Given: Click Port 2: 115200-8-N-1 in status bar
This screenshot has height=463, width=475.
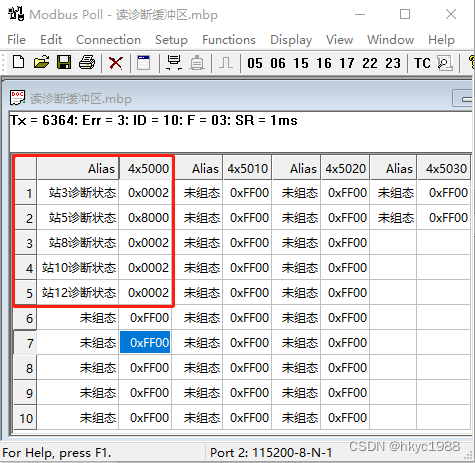Looking at the screenshot, I should pos(271,453).
